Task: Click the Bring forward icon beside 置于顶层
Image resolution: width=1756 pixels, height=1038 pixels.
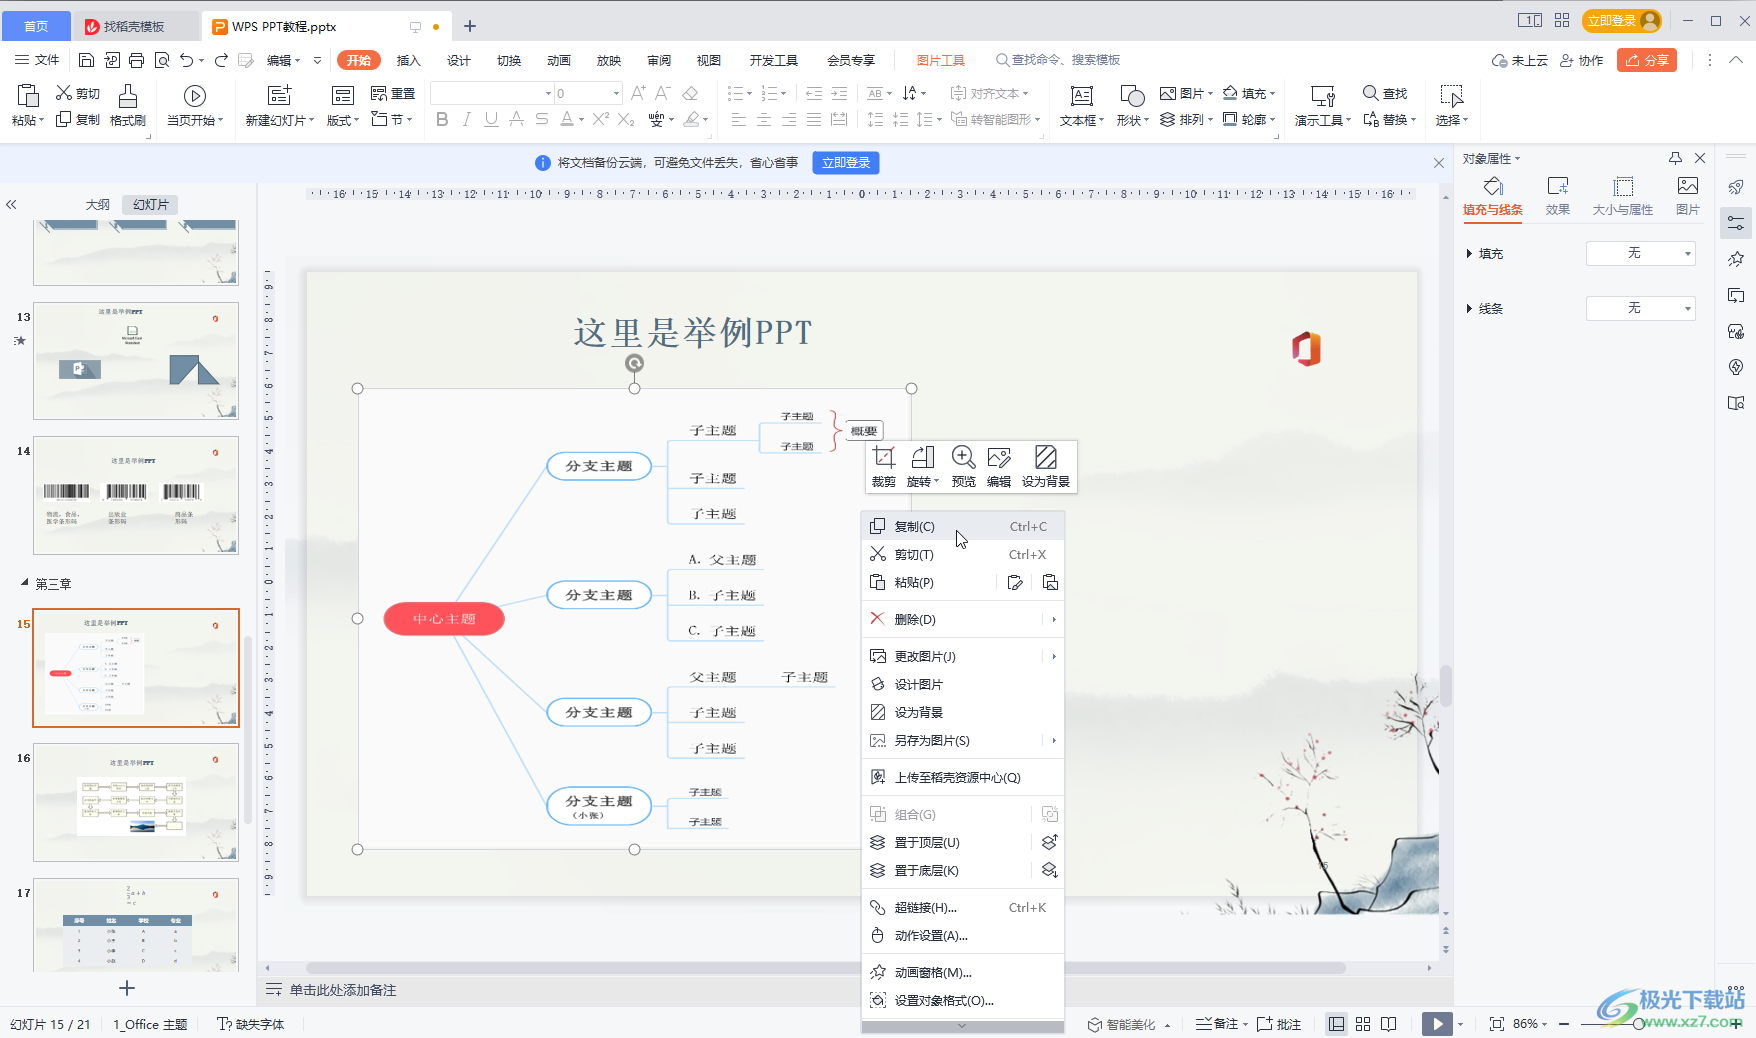Action: click(1050, 842)
